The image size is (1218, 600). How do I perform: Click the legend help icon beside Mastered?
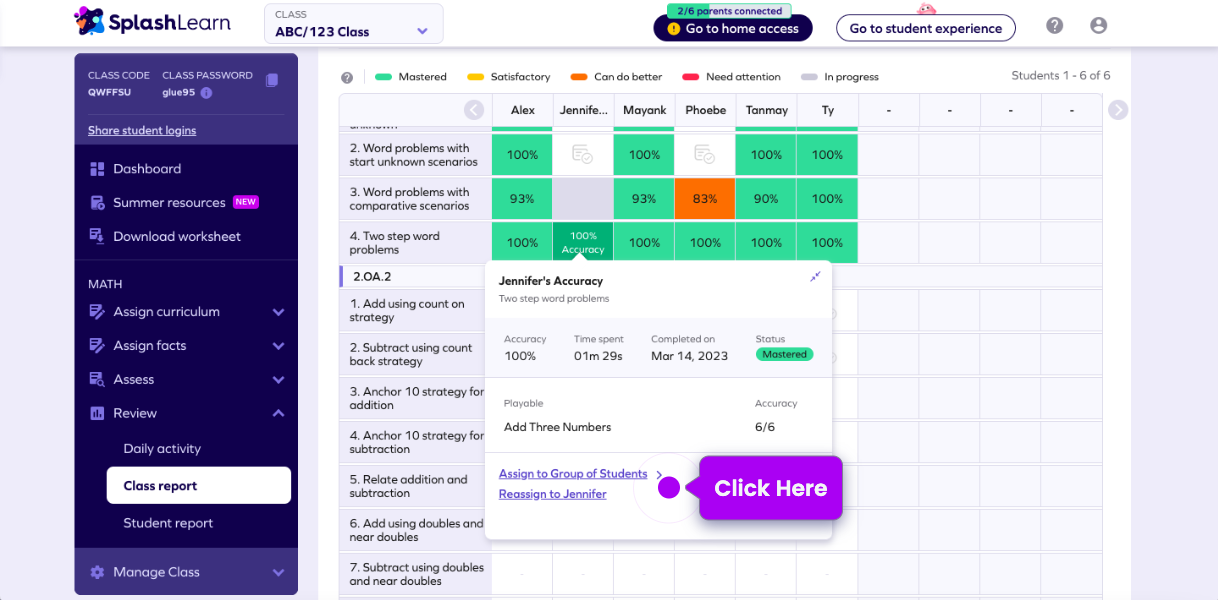(347, 78)
